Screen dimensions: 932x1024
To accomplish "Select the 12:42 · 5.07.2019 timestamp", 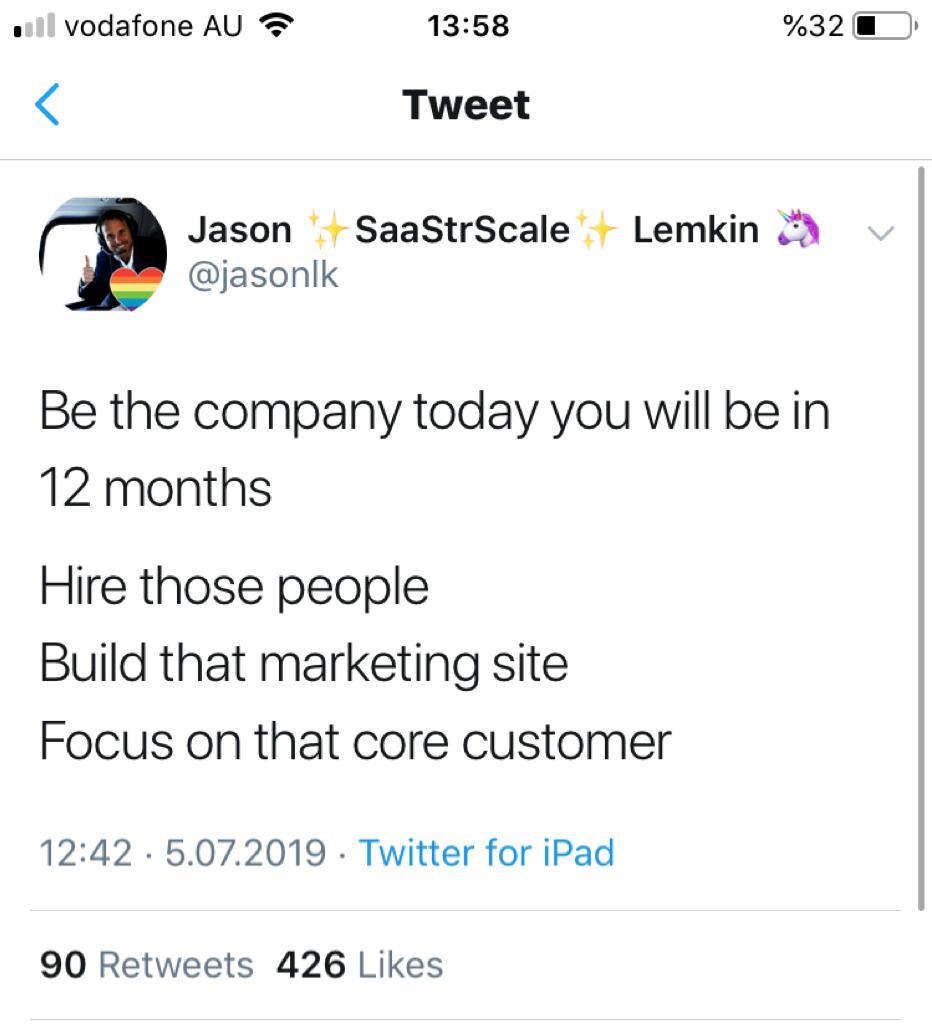I will pyautogui.click(x=182, y=853).
